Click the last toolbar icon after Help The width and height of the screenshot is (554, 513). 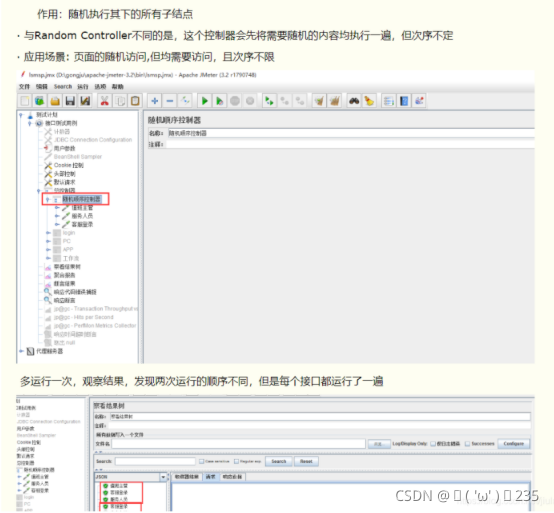pos(419,101)
